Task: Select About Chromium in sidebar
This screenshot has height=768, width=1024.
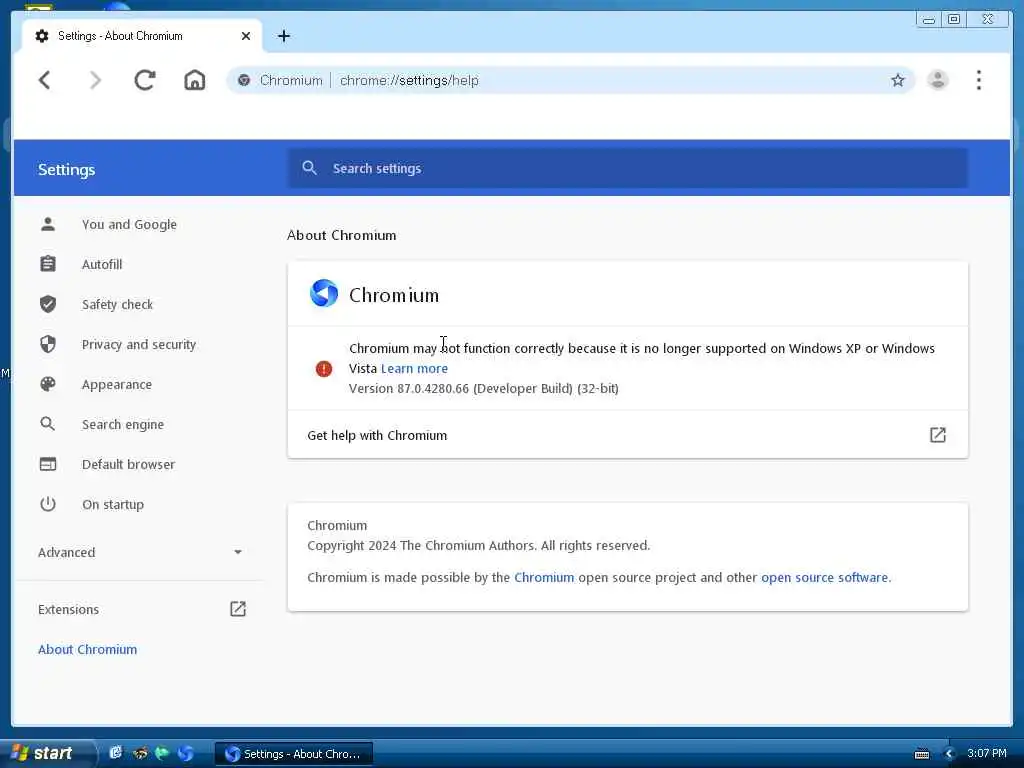Action: [88, 649]
